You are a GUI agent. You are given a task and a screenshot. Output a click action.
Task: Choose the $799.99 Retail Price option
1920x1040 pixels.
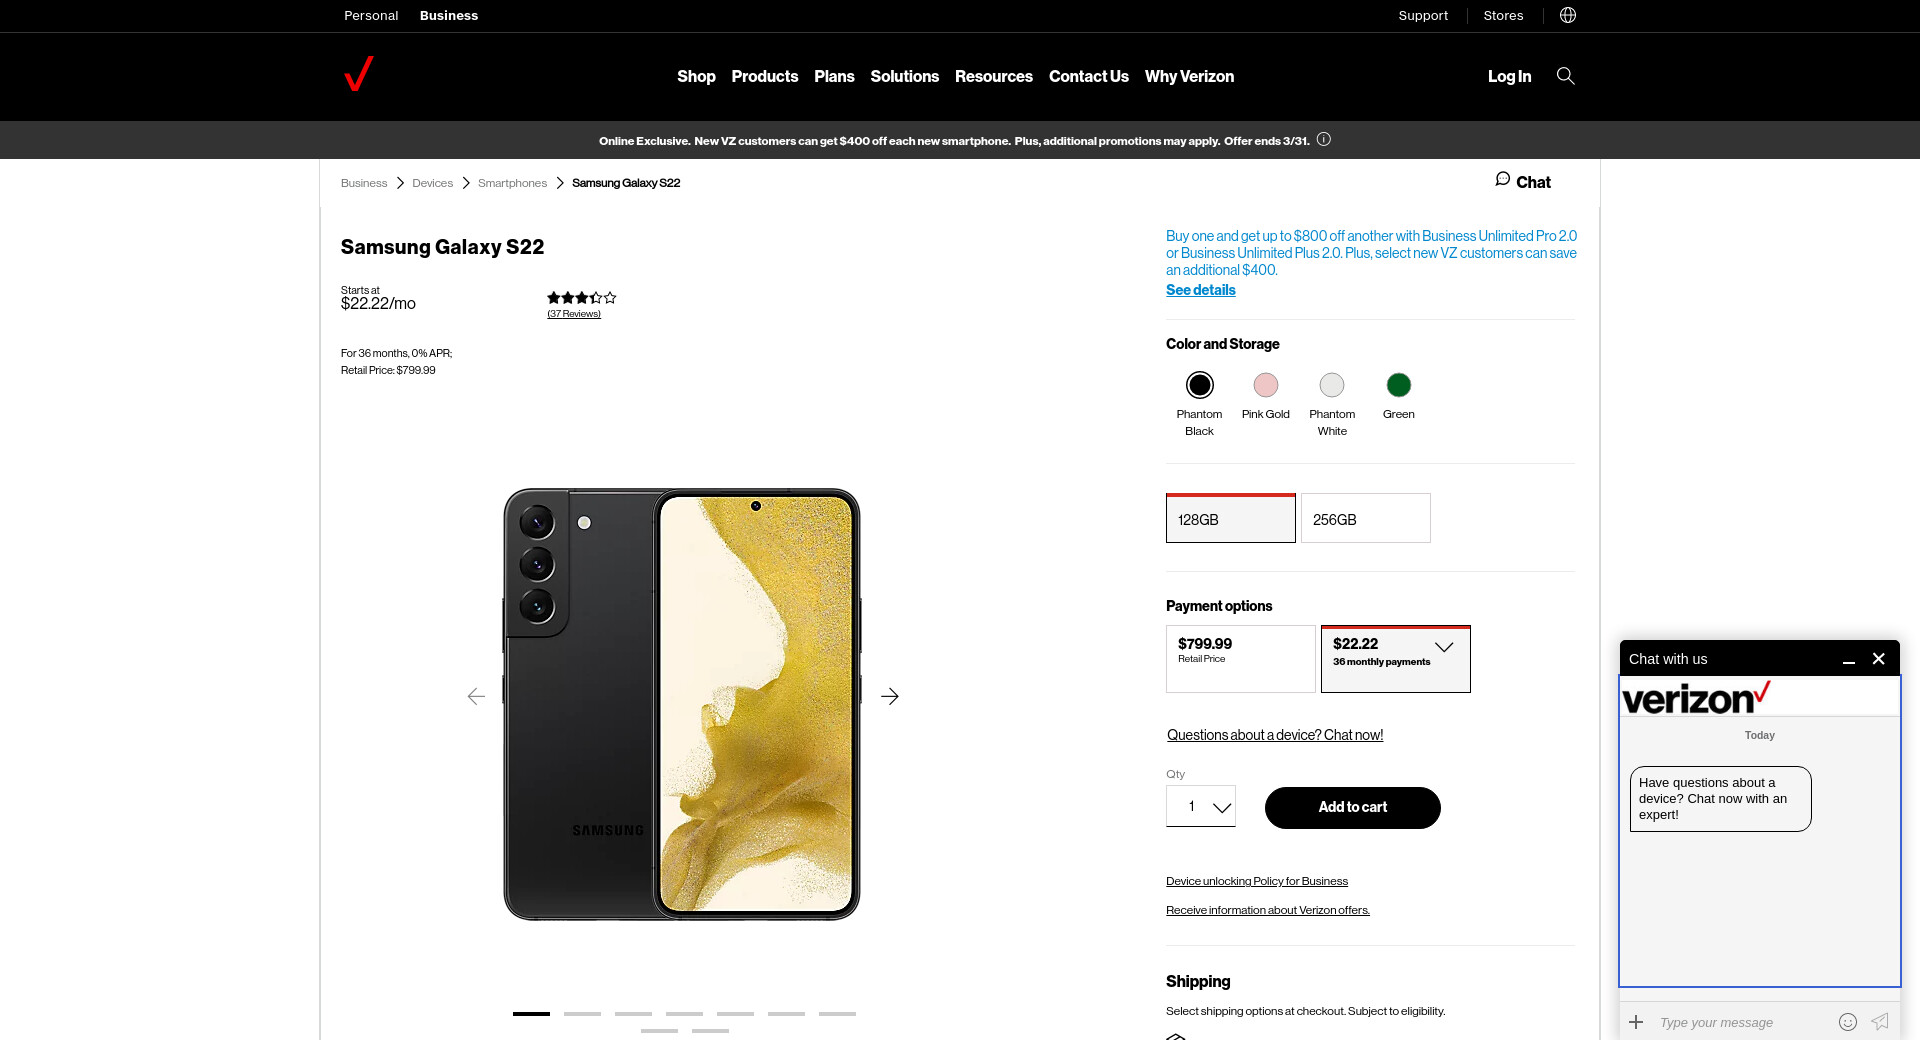click(x=1240, y=658)
